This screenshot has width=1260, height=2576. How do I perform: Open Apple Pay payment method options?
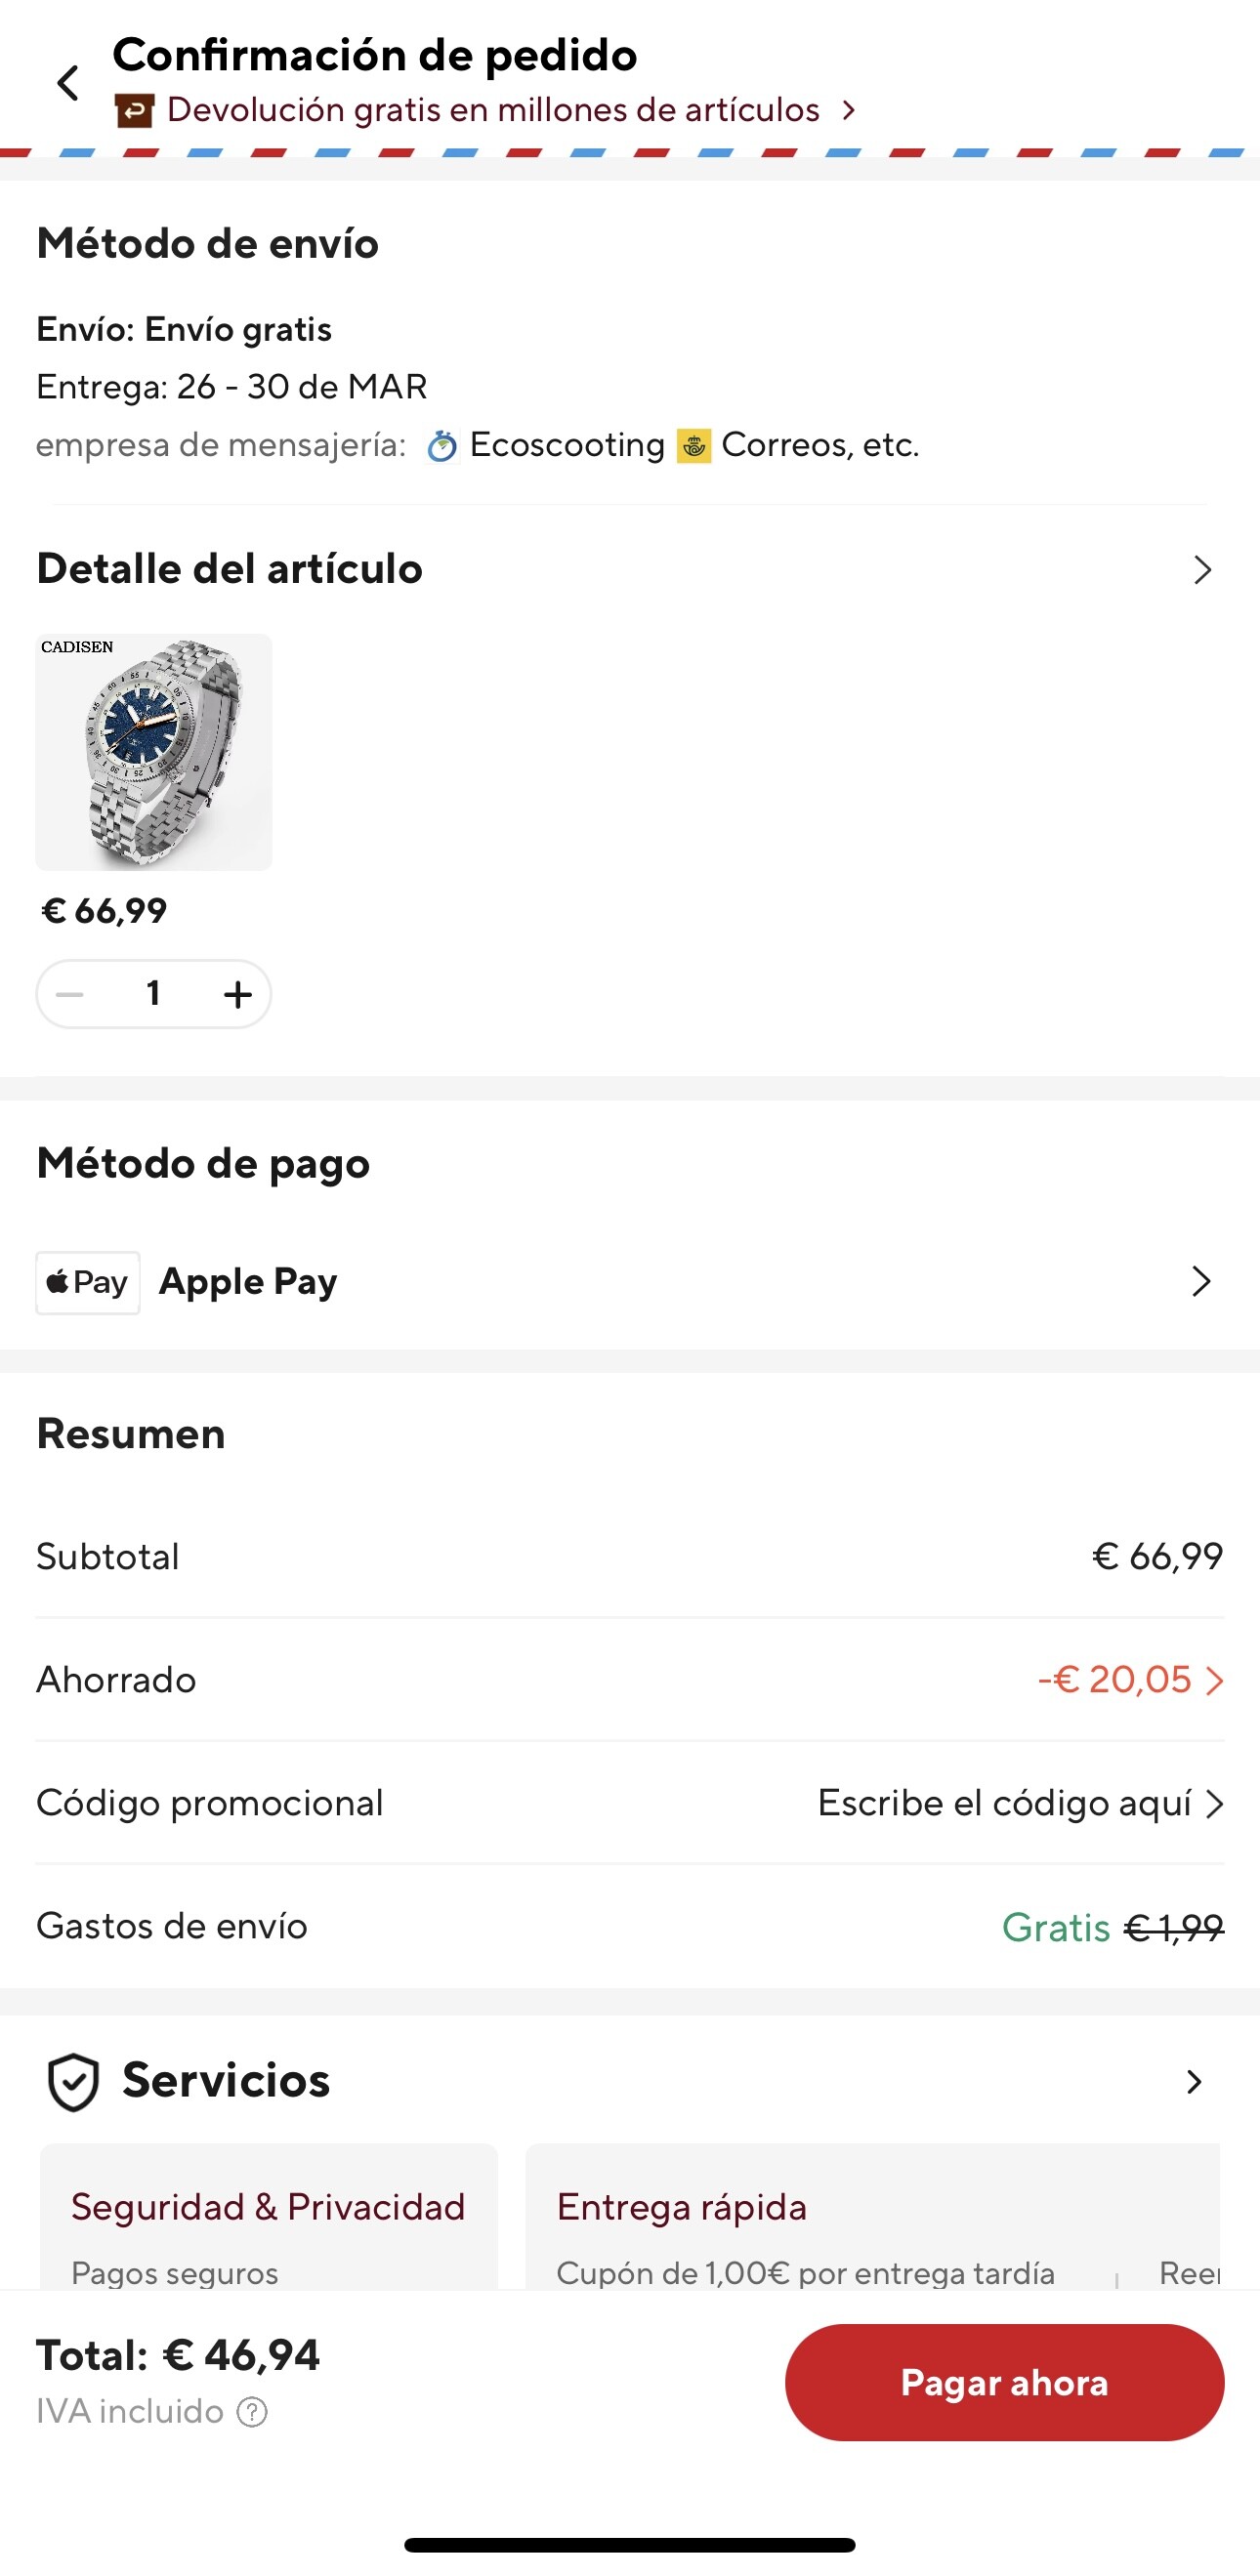point(1200,1281)
